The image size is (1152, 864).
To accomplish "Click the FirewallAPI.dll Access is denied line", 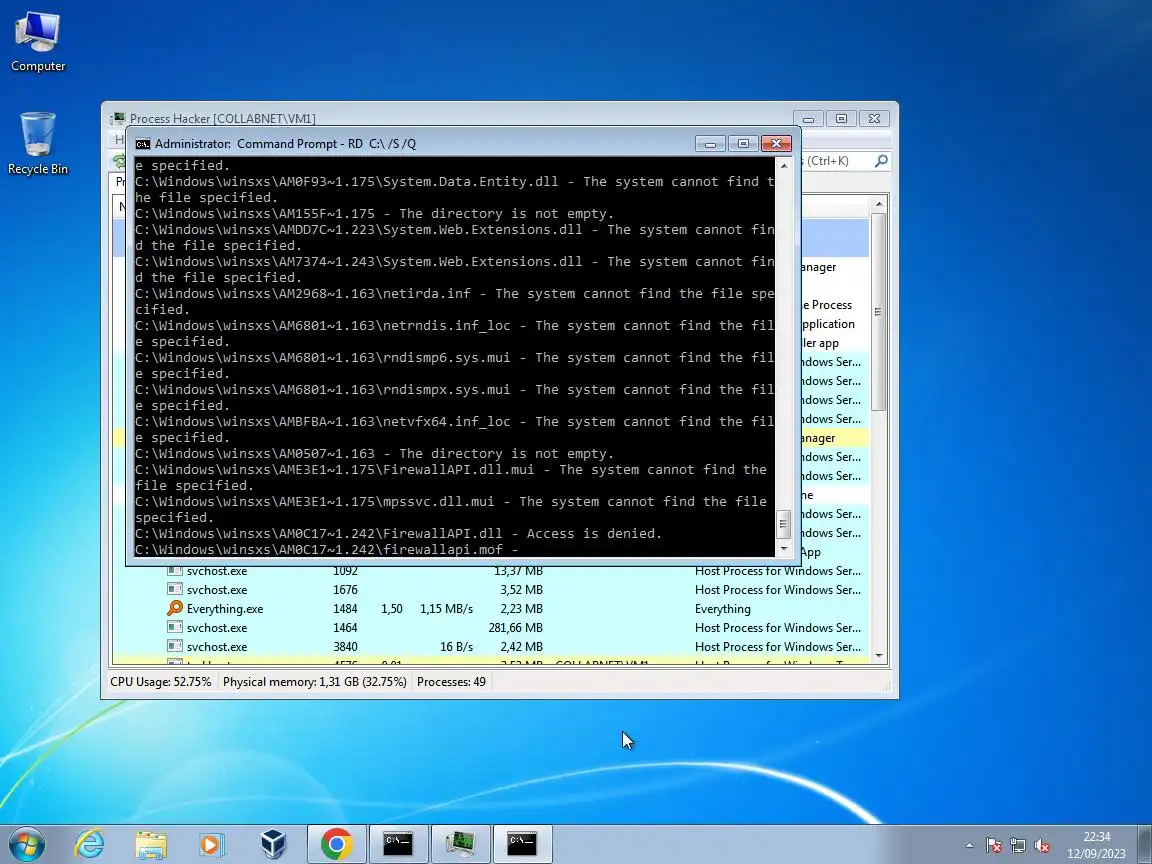I will (398, 533).
